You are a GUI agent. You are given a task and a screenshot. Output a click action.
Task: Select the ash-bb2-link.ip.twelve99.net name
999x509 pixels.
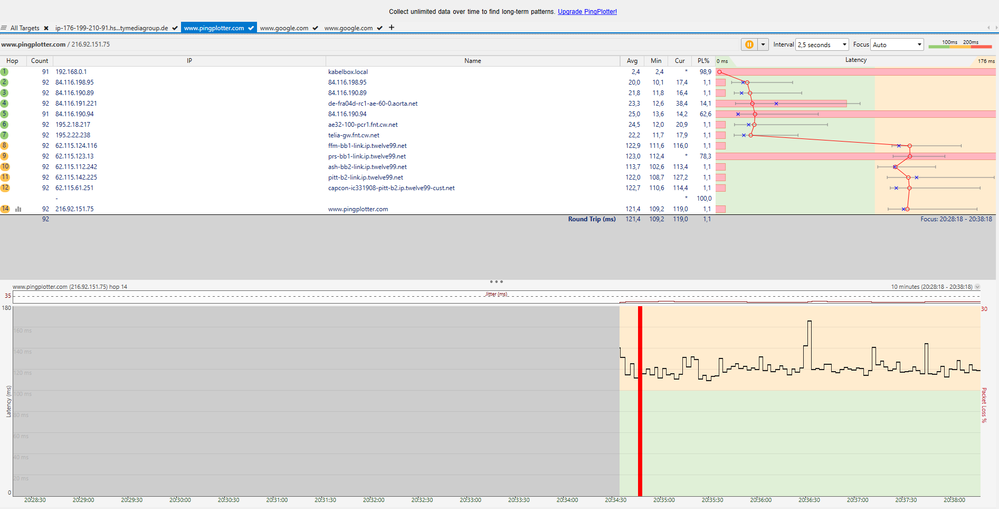pos(367,167)
